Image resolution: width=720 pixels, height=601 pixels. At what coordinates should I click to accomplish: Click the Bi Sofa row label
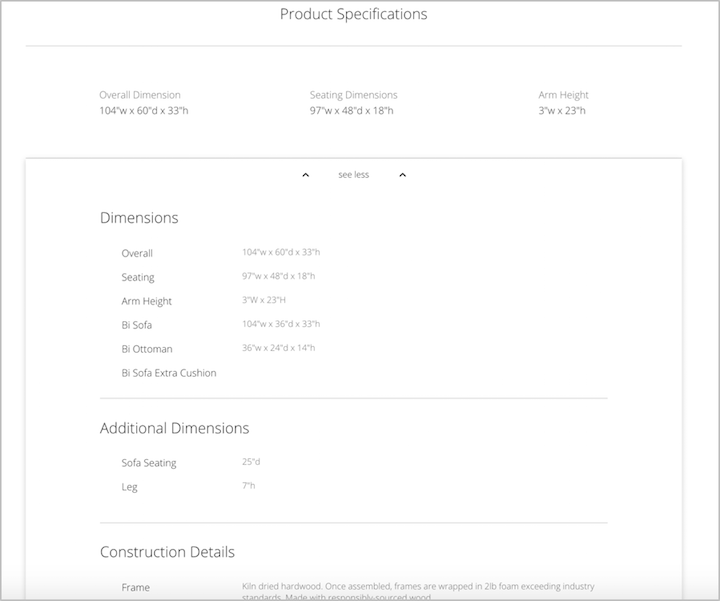[136, 325]
